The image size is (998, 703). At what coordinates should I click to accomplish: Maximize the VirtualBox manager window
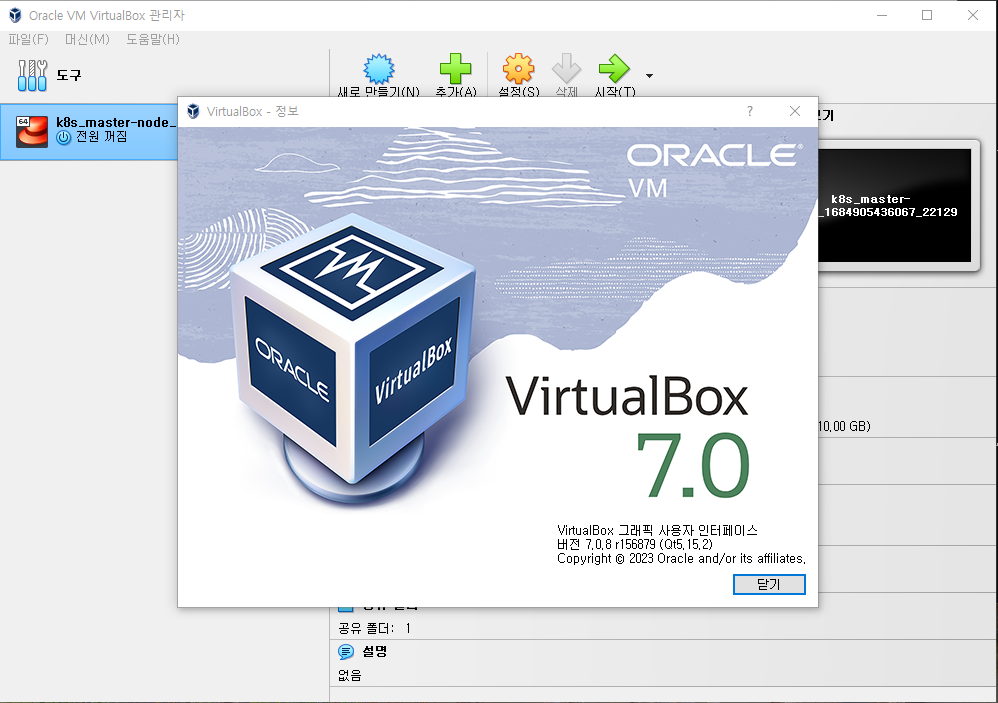(x=927, y=15)
